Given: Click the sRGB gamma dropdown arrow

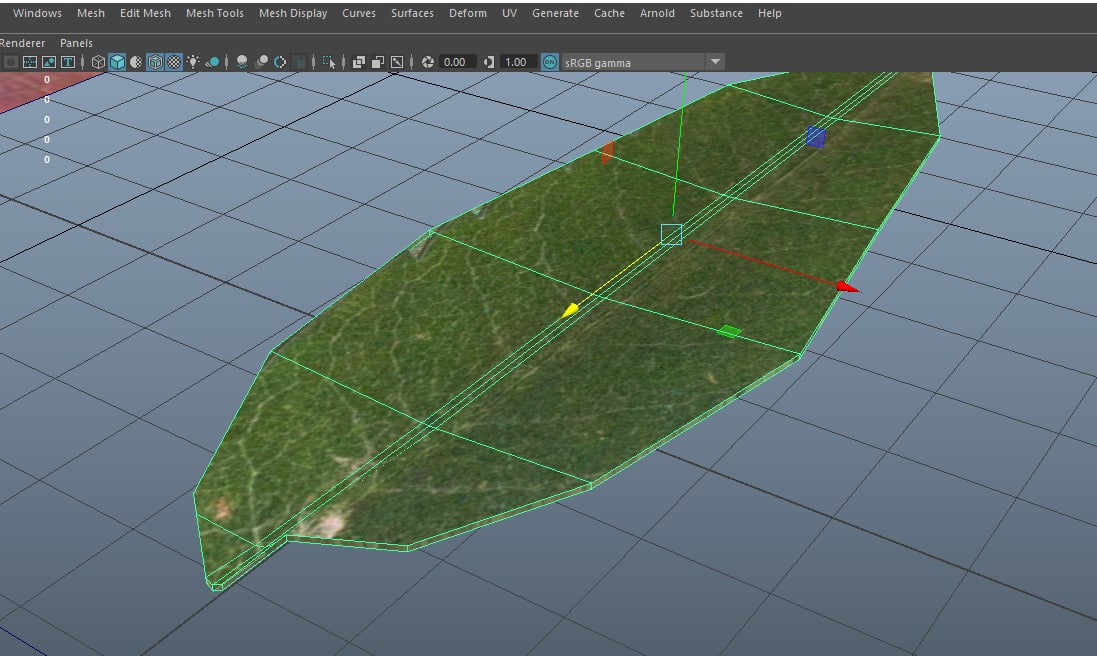Looking at the screenshot, I should click(x=715, y=62).
